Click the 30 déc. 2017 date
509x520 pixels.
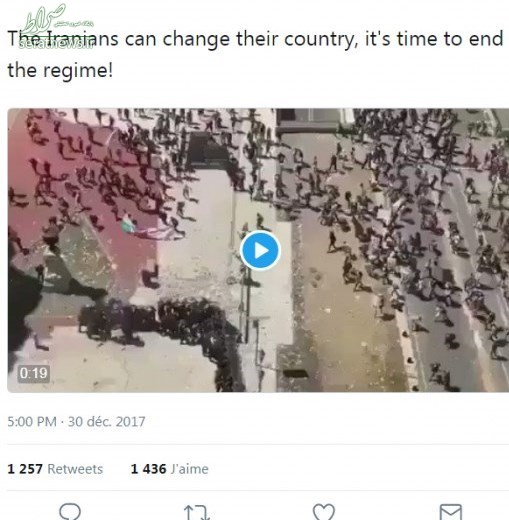[x=107, y=422]
